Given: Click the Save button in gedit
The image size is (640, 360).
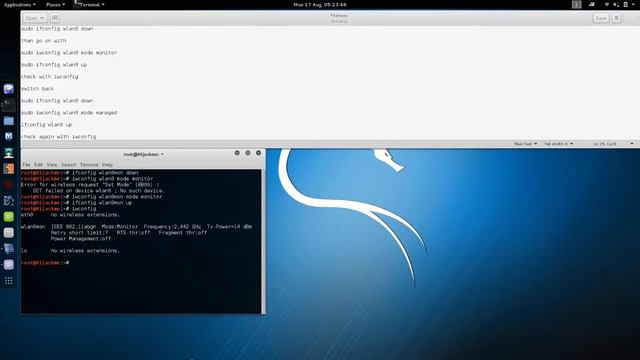Looking at the screenshot, I should pos(601,18).
